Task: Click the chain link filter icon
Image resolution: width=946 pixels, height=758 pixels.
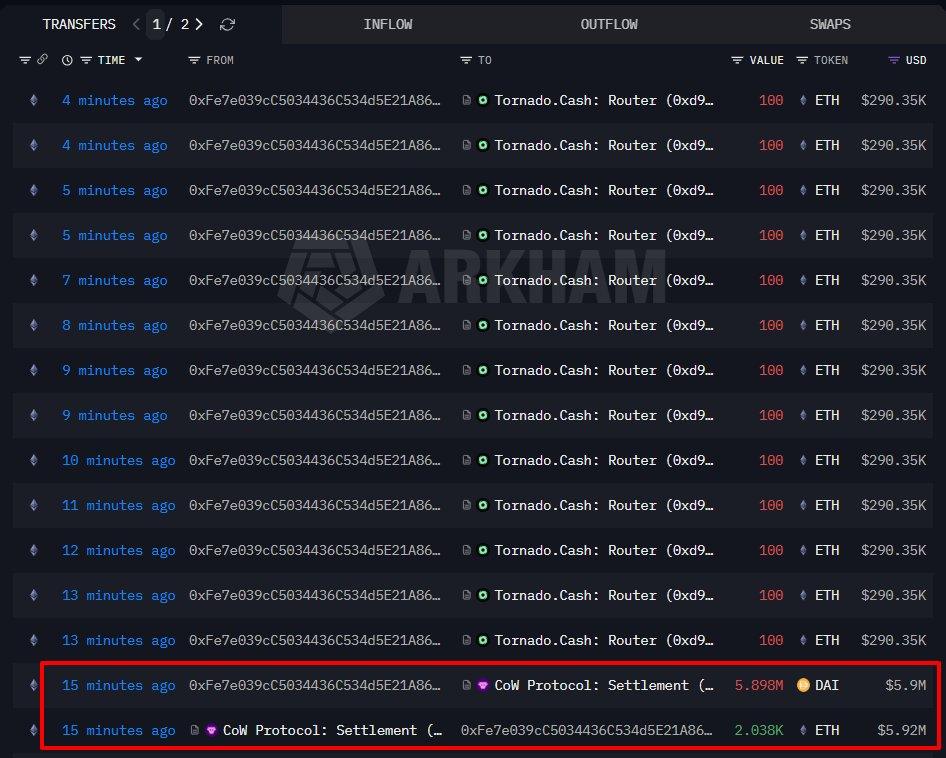Action: pos(42,60)
